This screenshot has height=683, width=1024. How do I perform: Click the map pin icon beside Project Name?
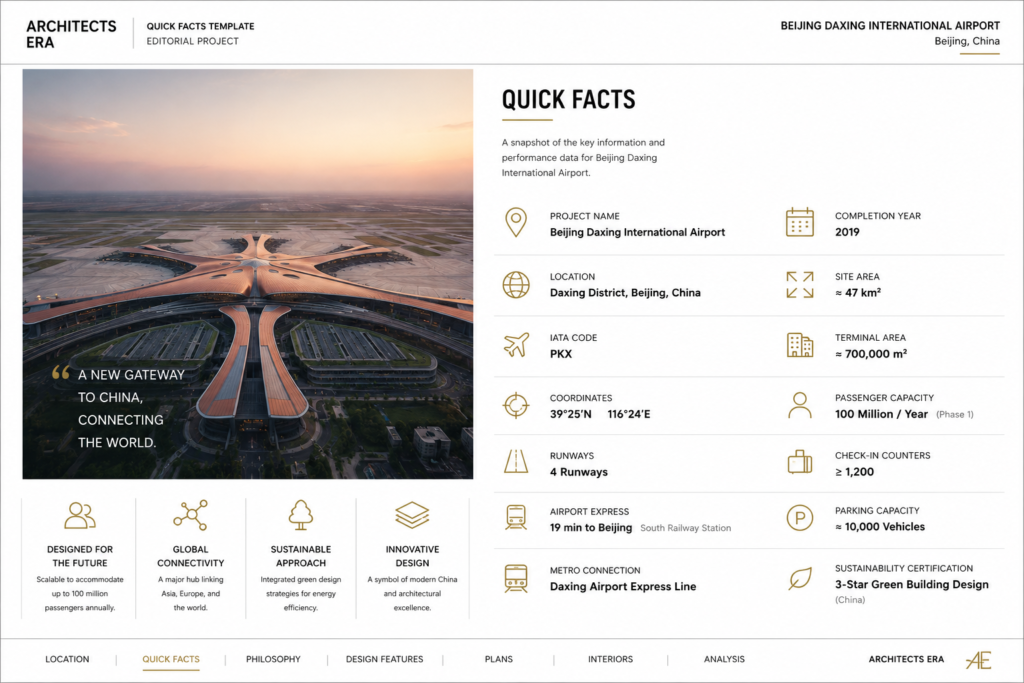[x=516, y=223]
